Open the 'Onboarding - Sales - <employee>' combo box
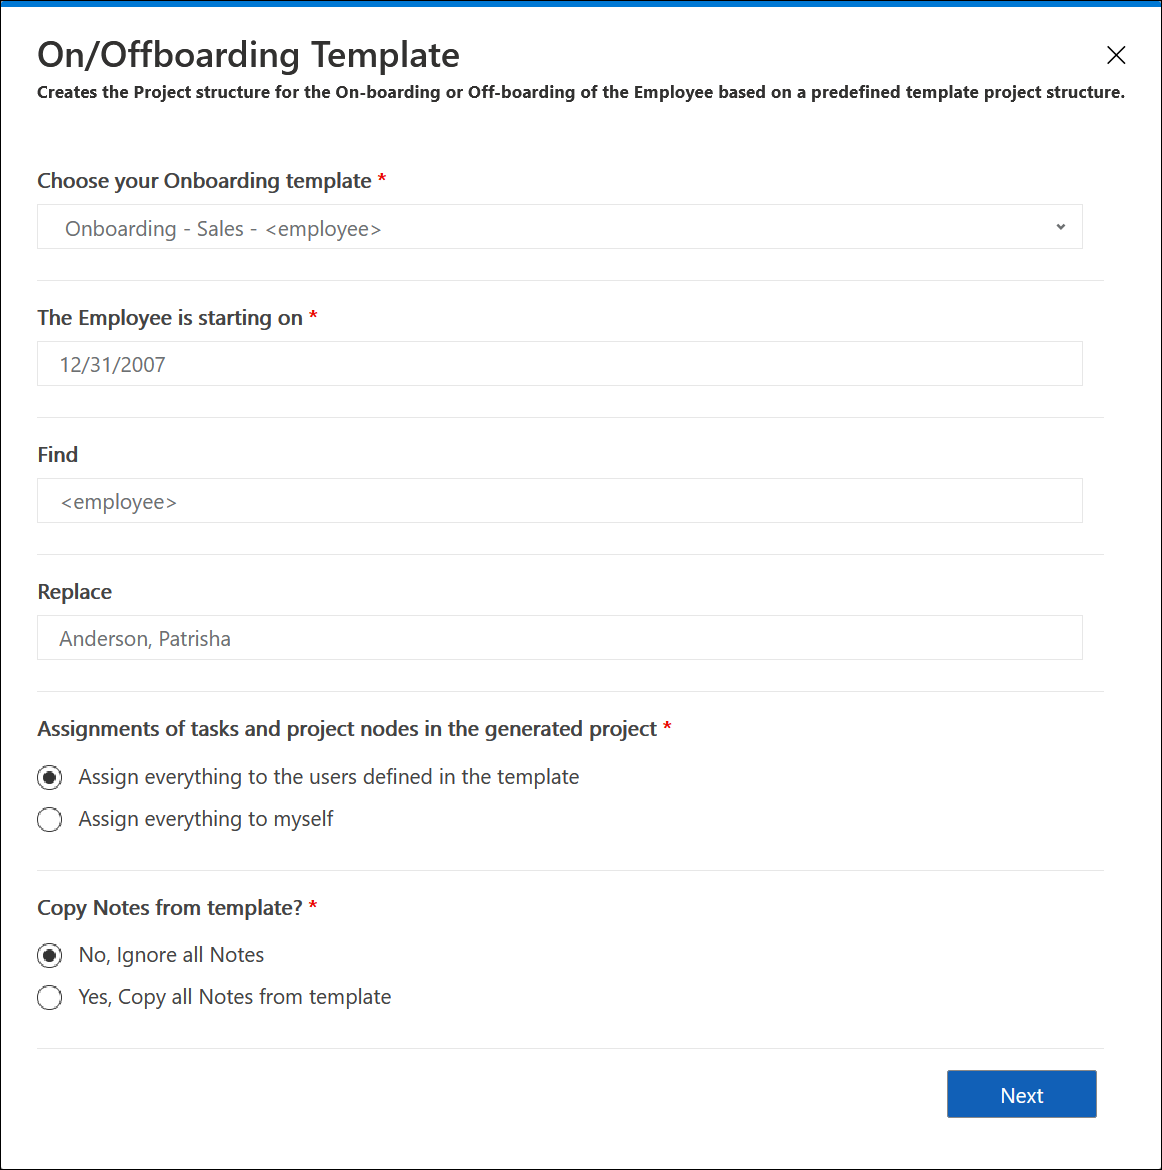The image size is (1162, 1170). 560,227
